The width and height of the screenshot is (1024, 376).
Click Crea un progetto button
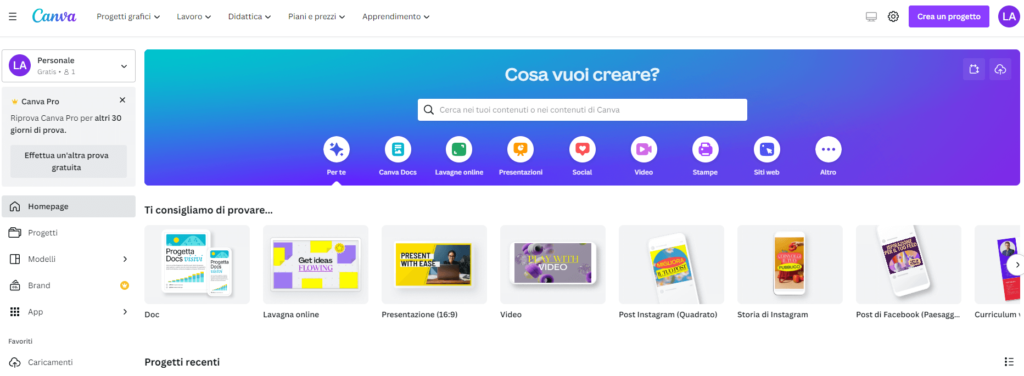[x=949, y=16]
